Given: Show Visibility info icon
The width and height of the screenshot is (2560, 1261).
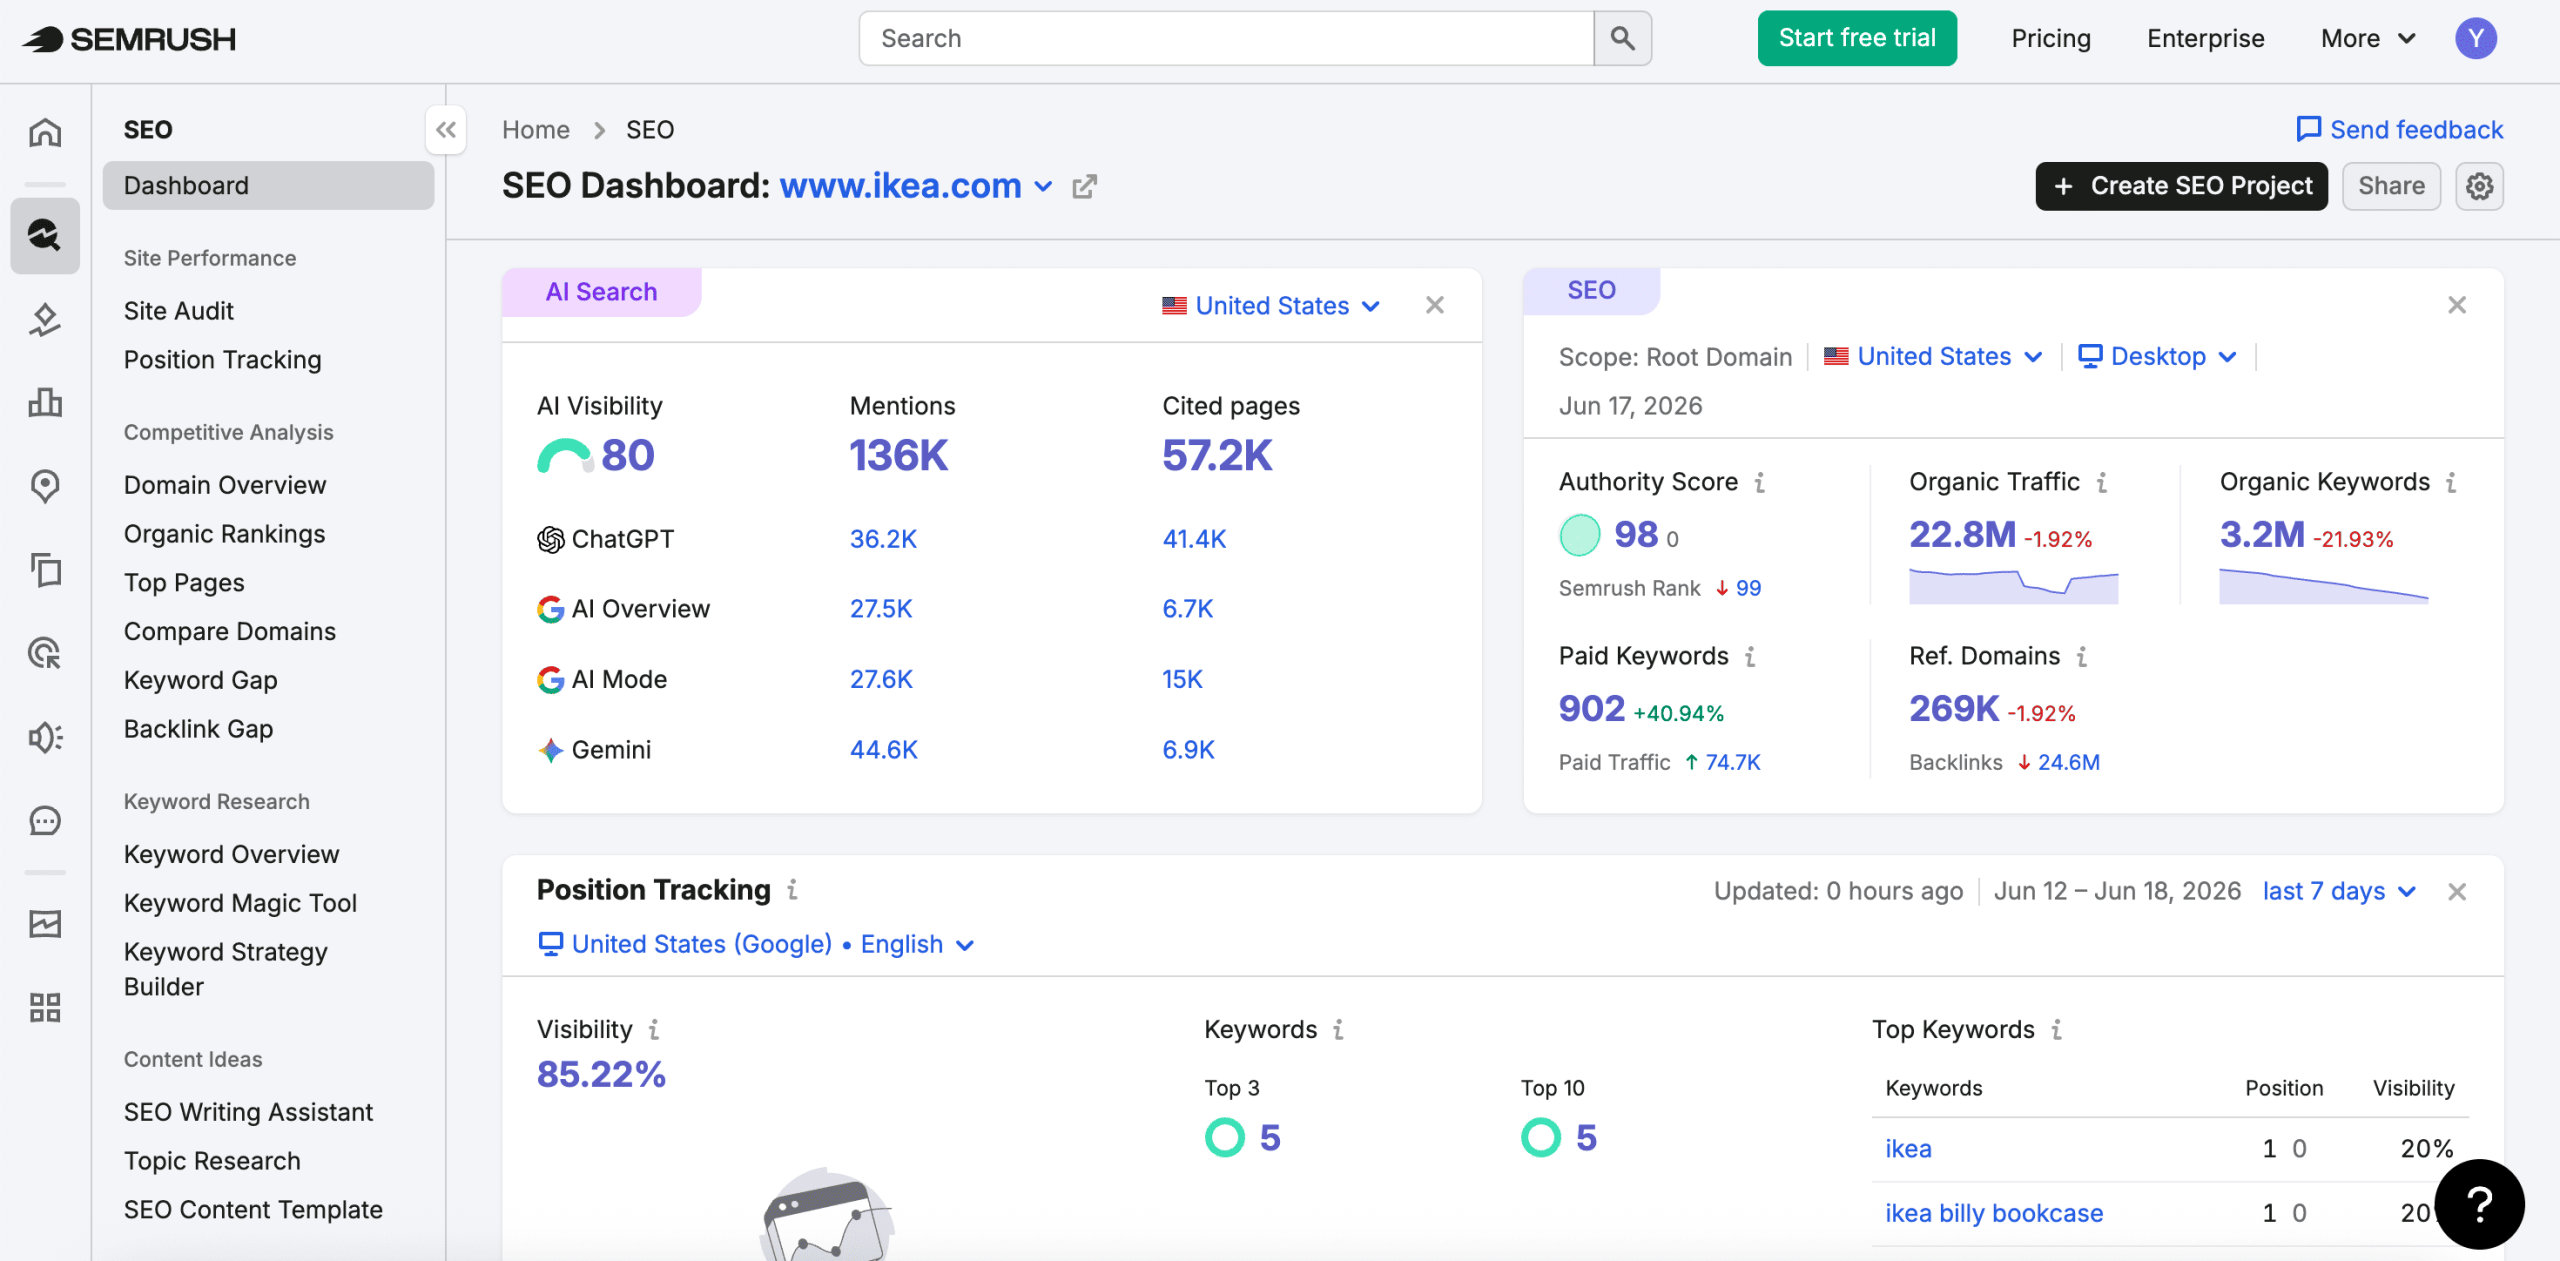Looking at the screenshot, I should 654,1030.
